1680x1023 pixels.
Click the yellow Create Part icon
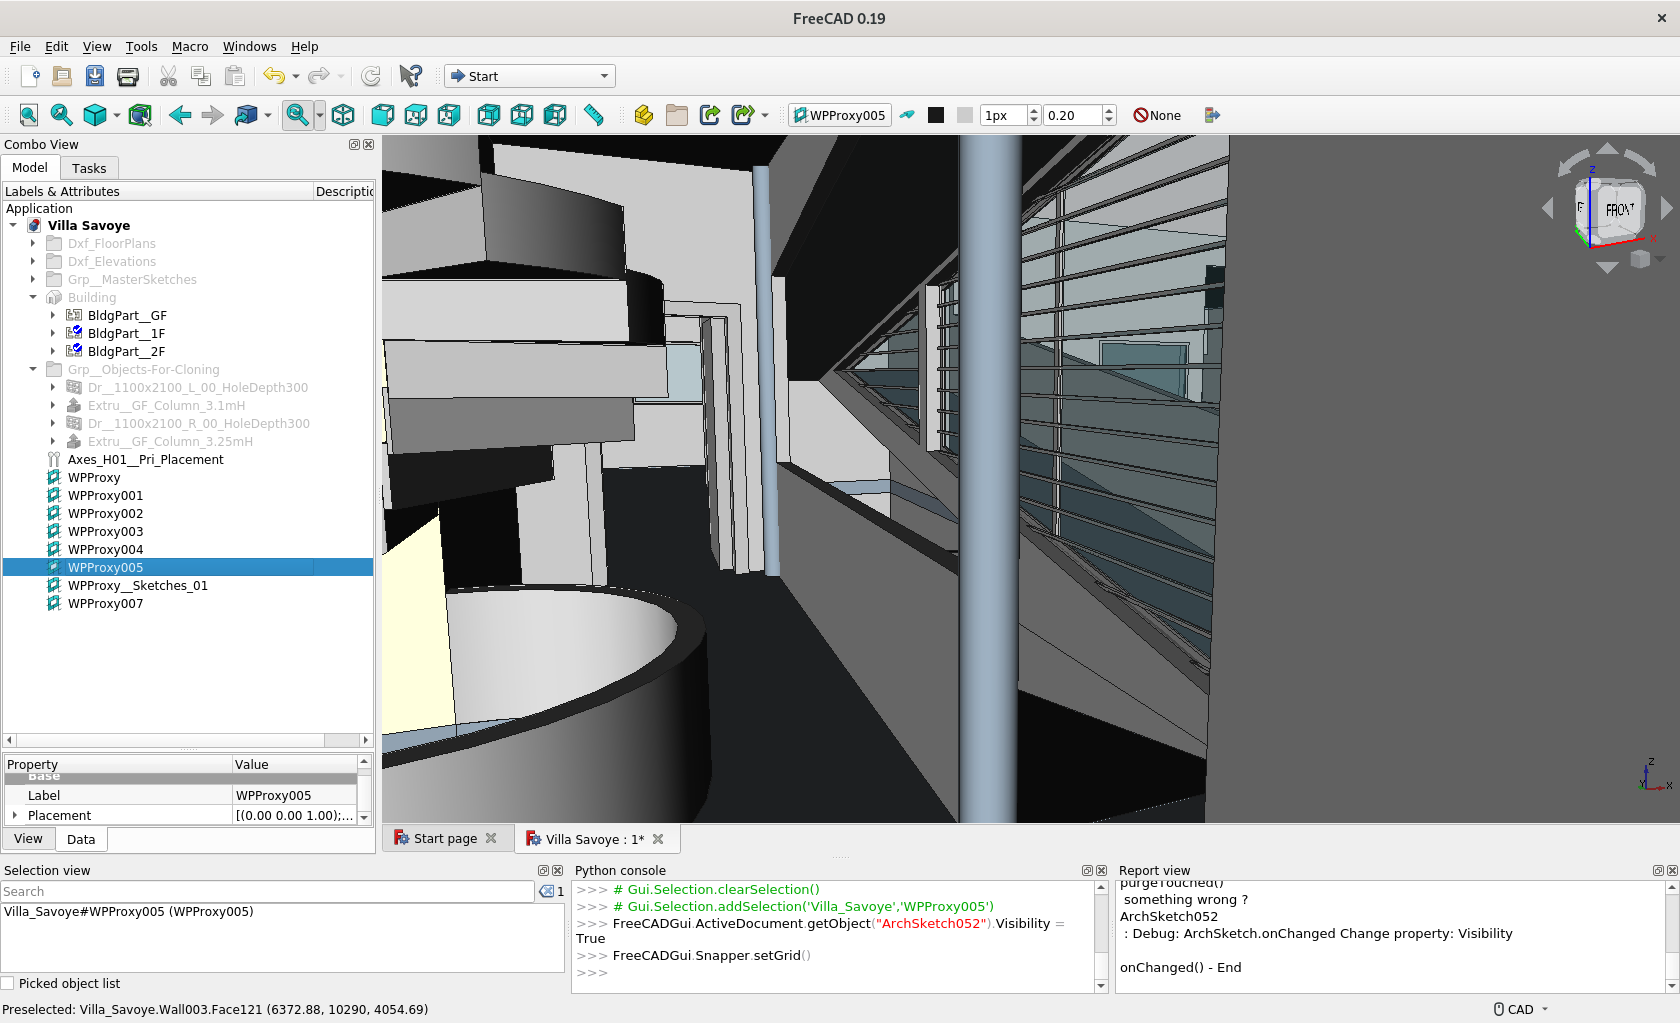tap(644, 115)
